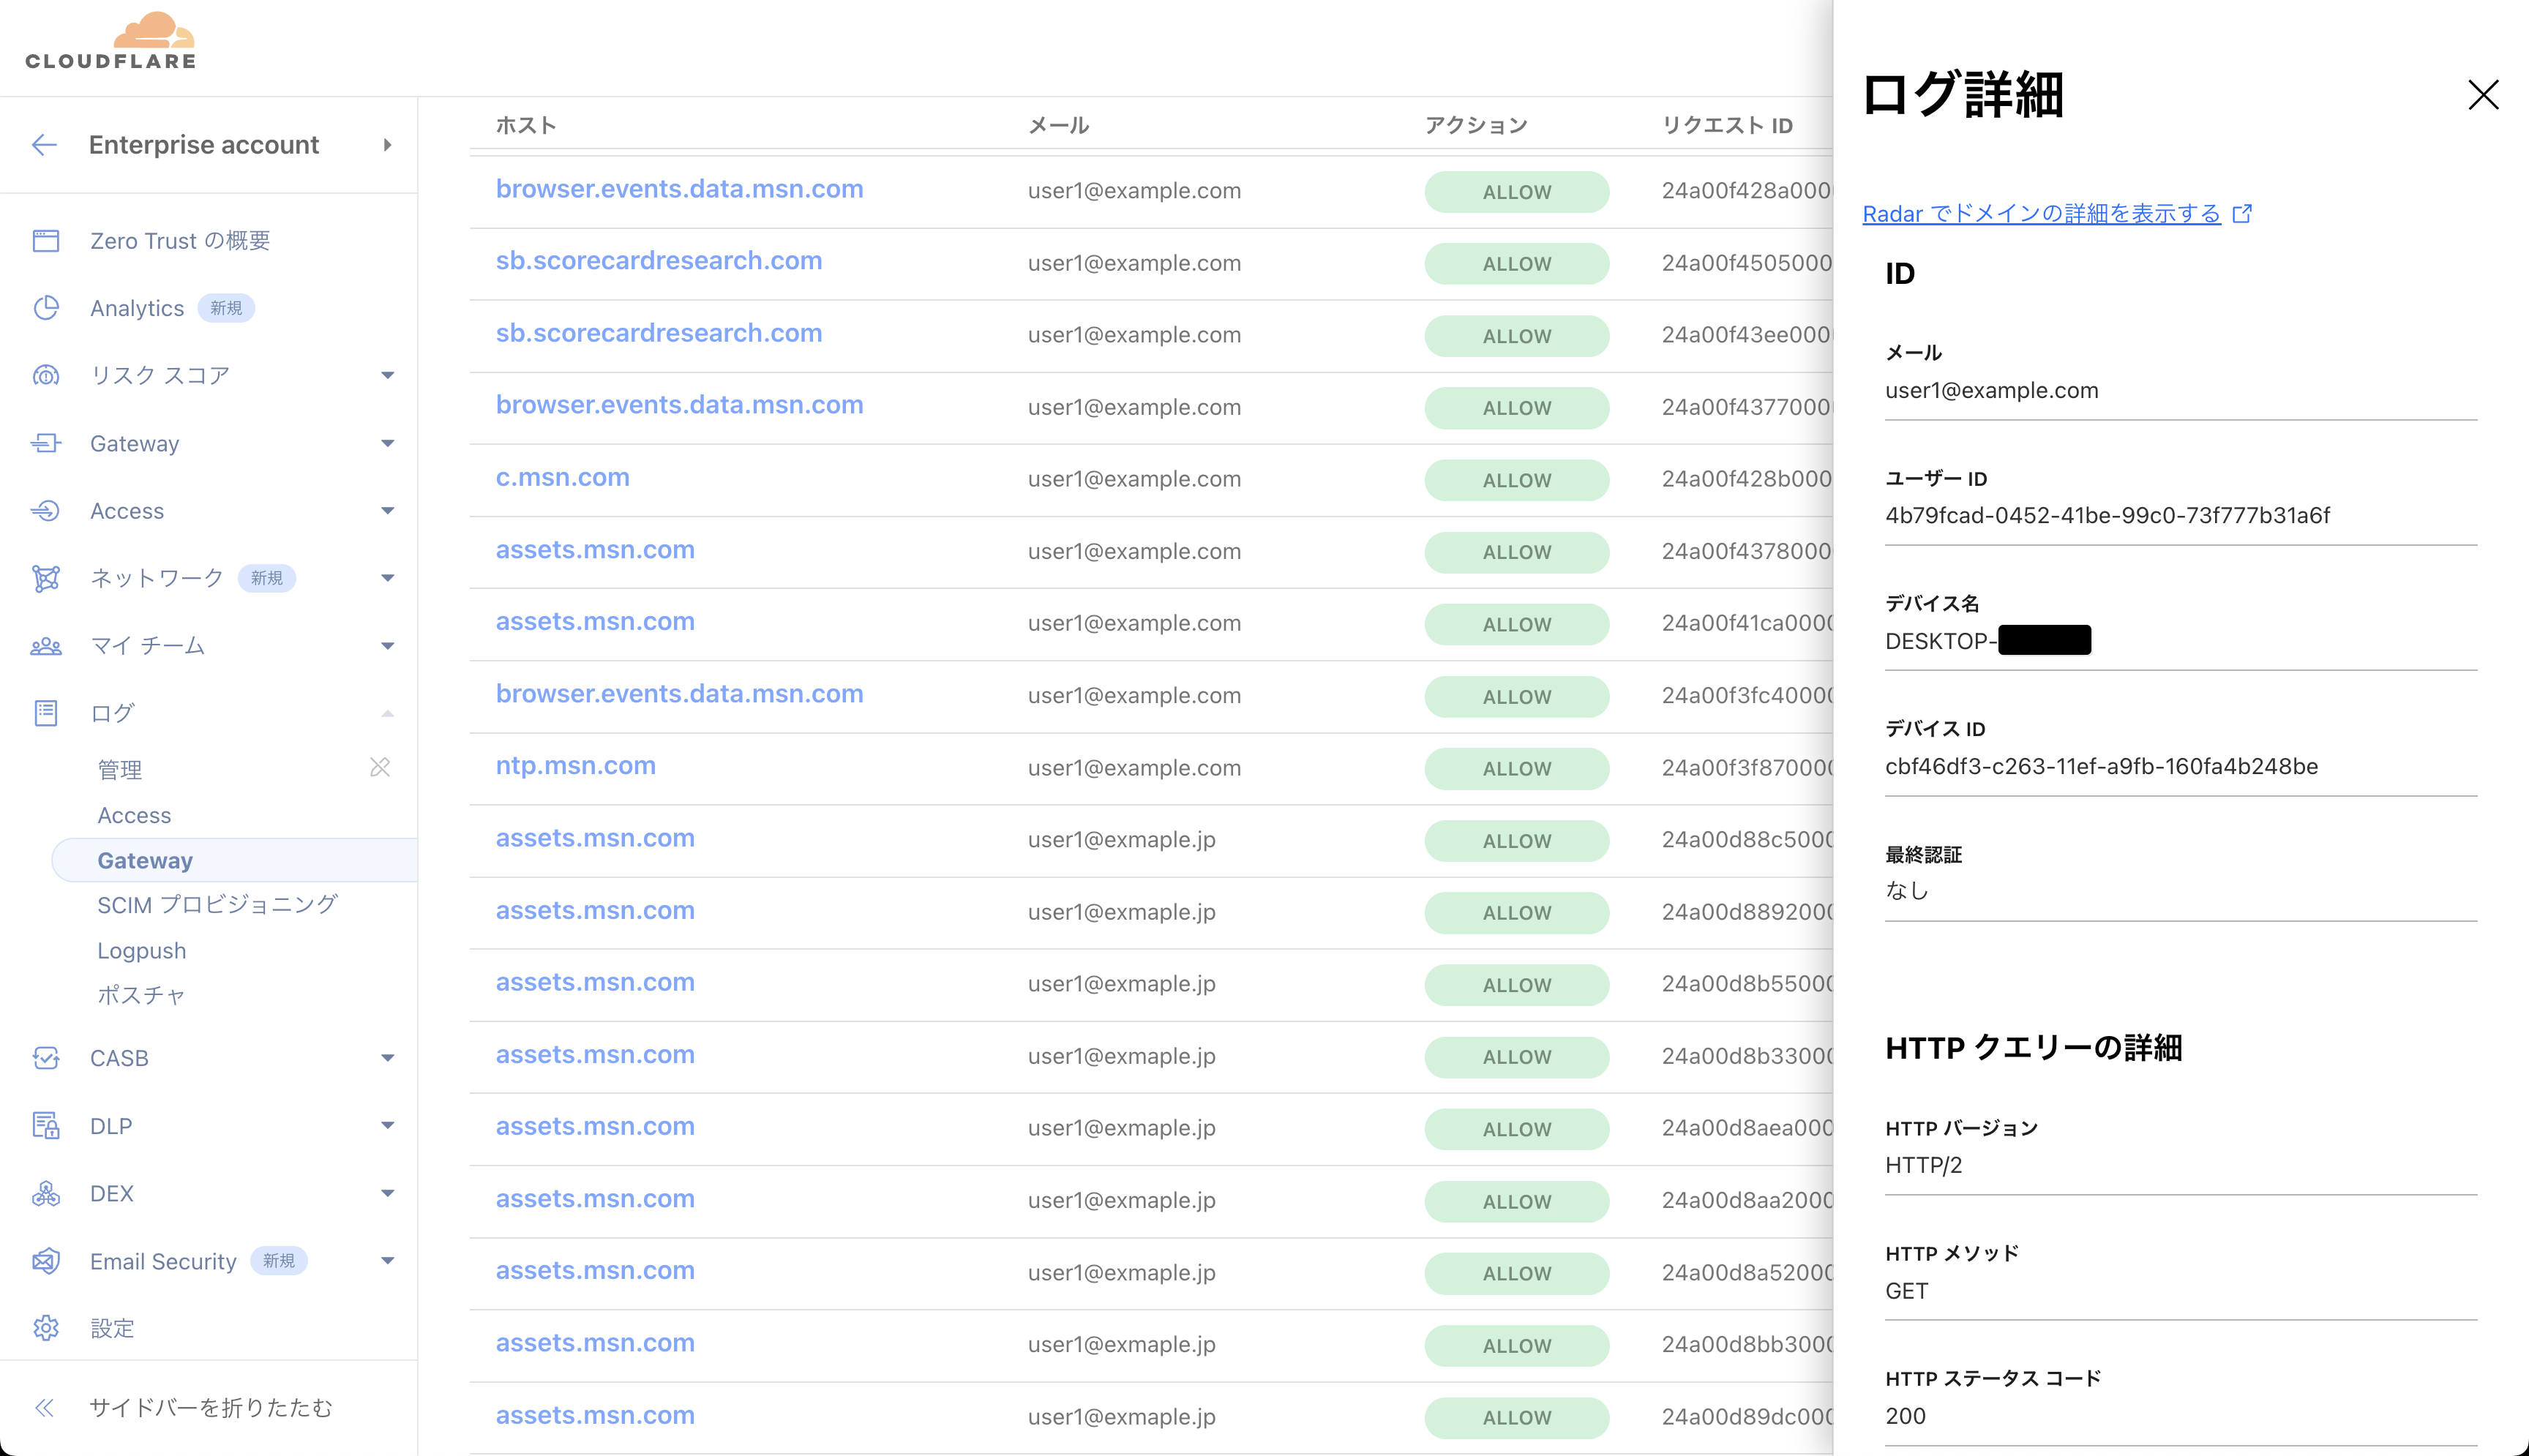
Task: Click the ALLOW badge for c.msn.com
Action: (1516, 480)
